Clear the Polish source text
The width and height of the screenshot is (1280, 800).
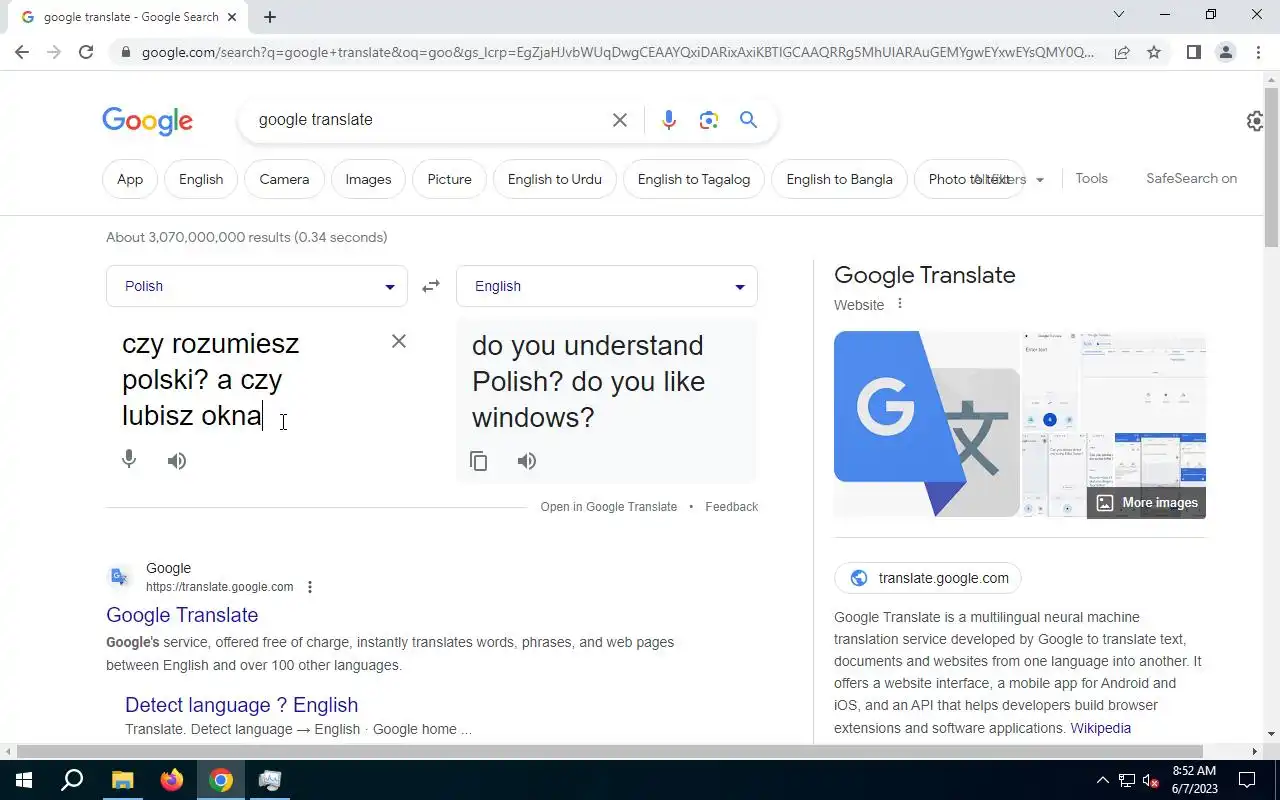click(x=399, y=341)
